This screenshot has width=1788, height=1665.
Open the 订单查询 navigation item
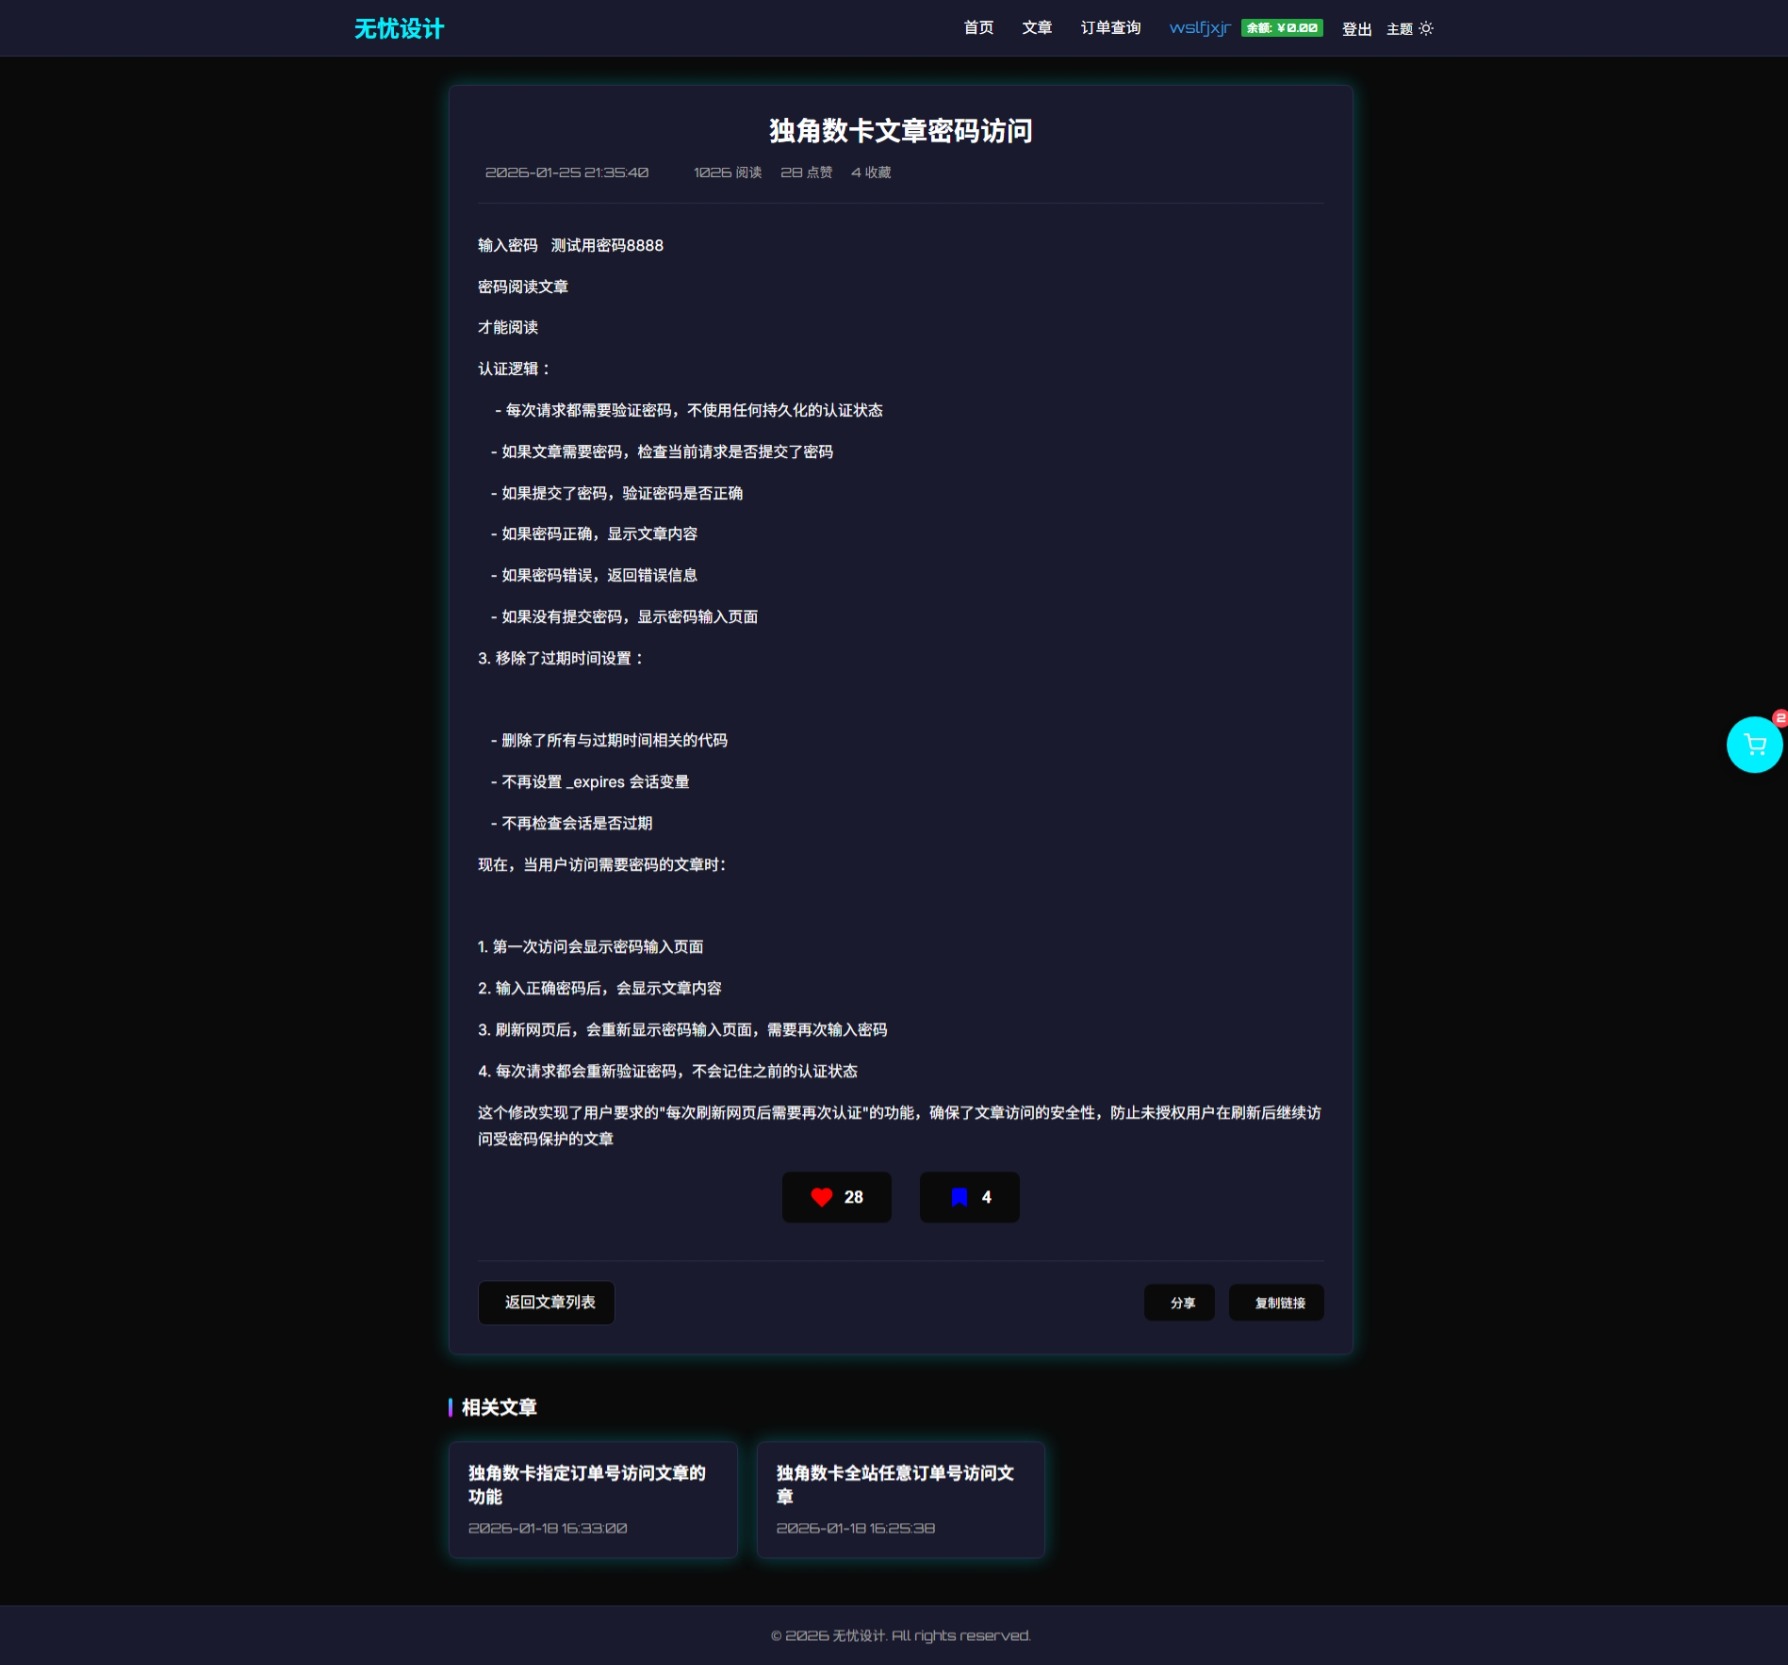[x=1110, y=28]
